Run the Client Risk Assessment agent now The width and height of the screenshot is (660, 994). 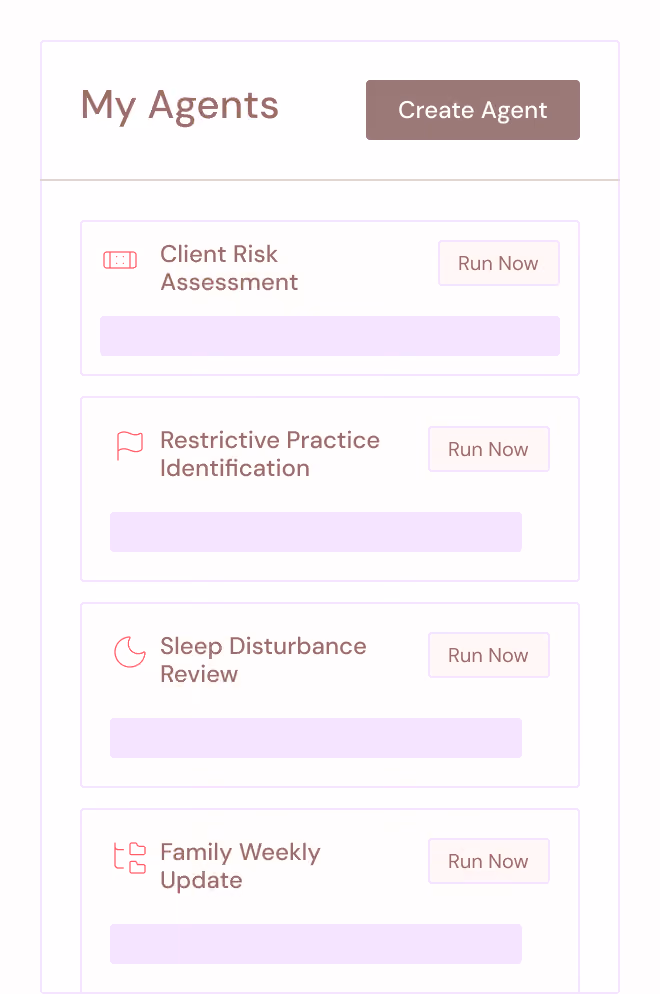498,263
